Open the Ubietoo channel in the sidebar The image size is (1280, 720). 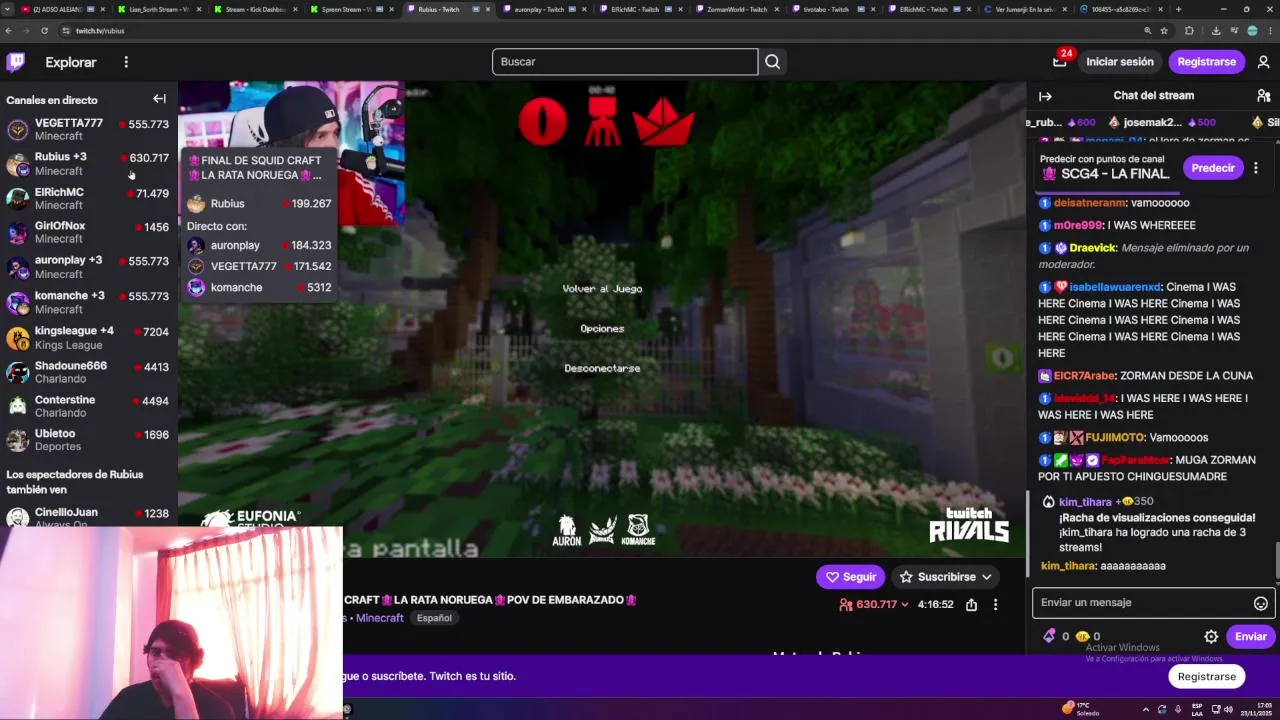[x=89, y=440]
